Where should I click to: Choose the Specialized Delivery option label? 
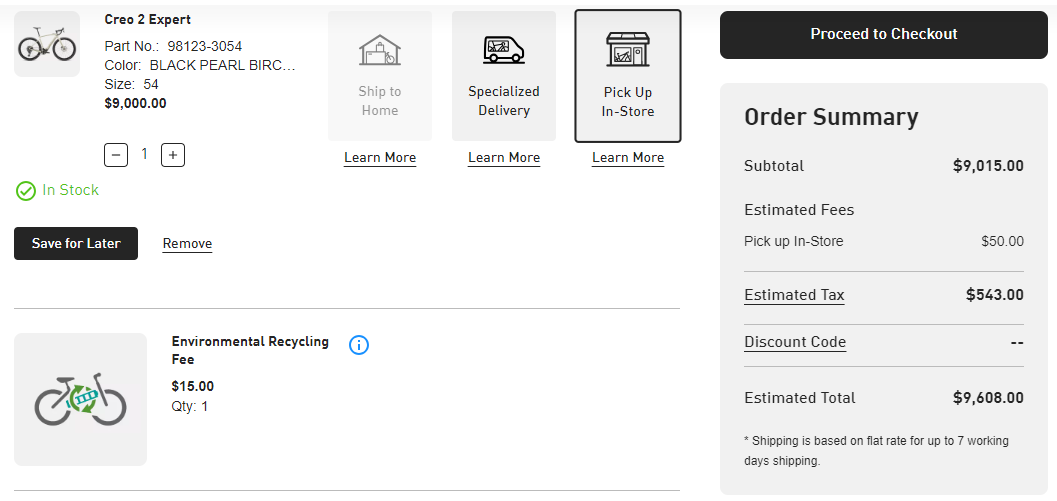pyautogui.click(x=504, y=101)
